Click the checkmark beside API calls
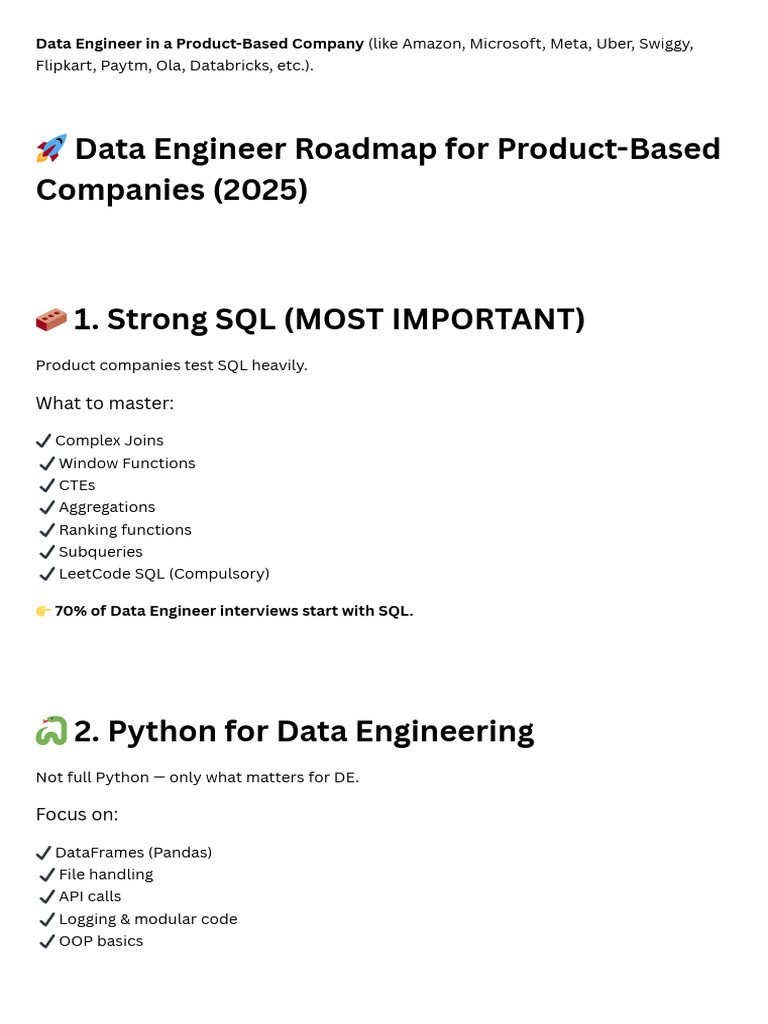The image size is (768, 1024). tap(47, 897)
